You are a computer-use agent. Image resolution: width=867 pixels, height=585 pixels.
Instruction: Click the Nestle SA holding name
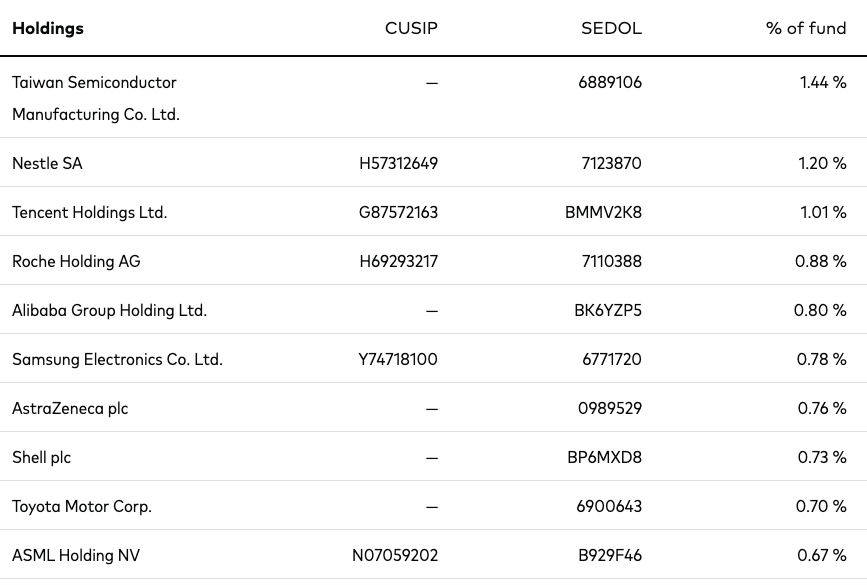(48, 163)
